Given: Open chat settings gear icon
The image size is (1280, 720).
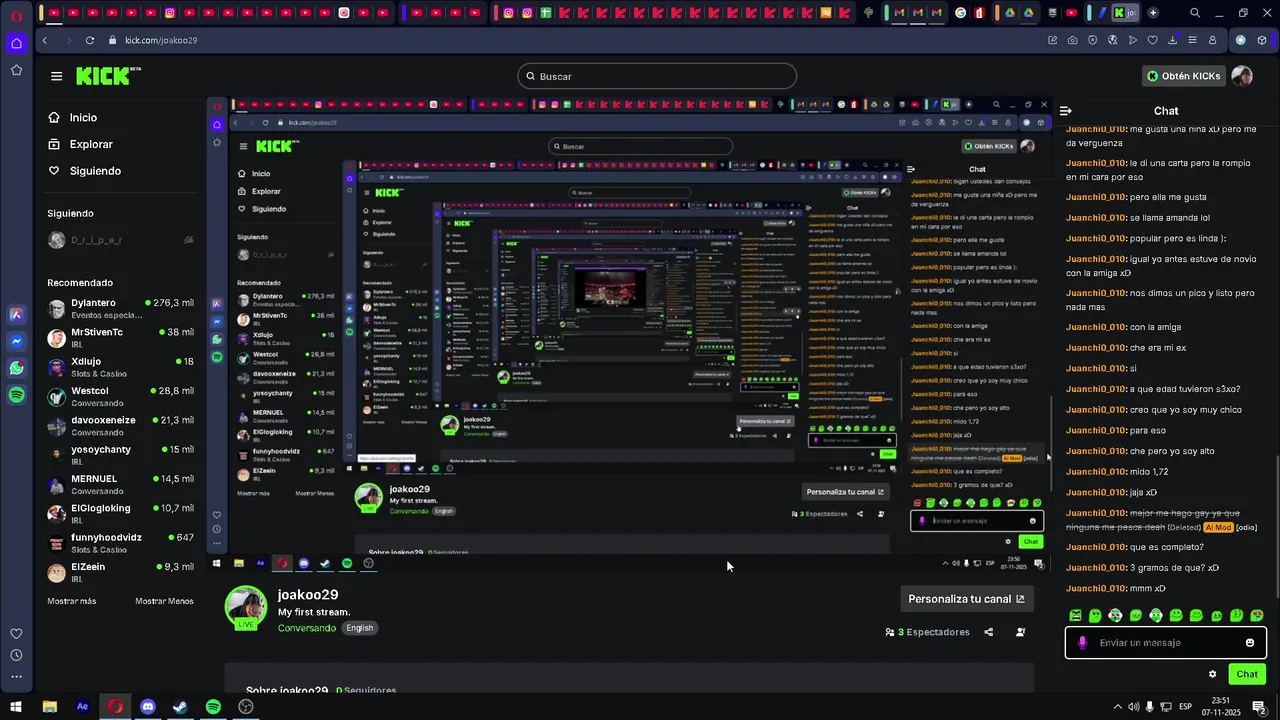Looking at the screenshot, I should (x=1213, y=674).
